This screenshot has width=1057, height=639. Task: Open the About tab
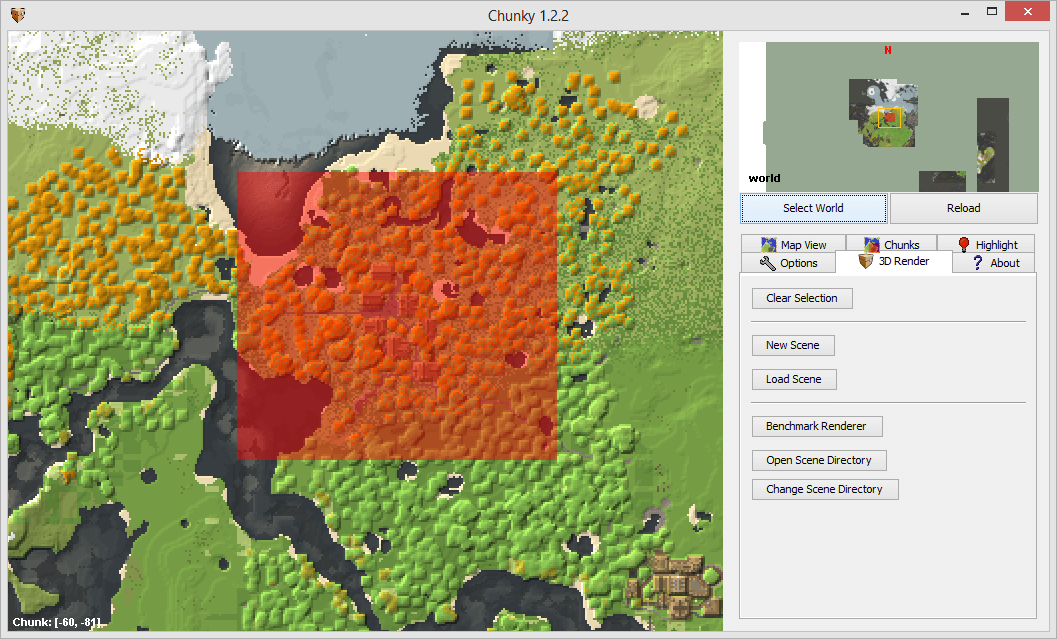(x=994, y=263)
